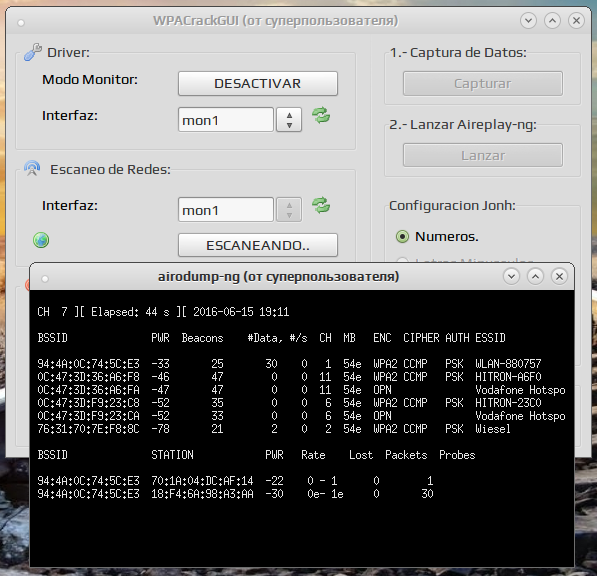
Task: Click the Wiesel ESSID text
Action: point(493,429)
